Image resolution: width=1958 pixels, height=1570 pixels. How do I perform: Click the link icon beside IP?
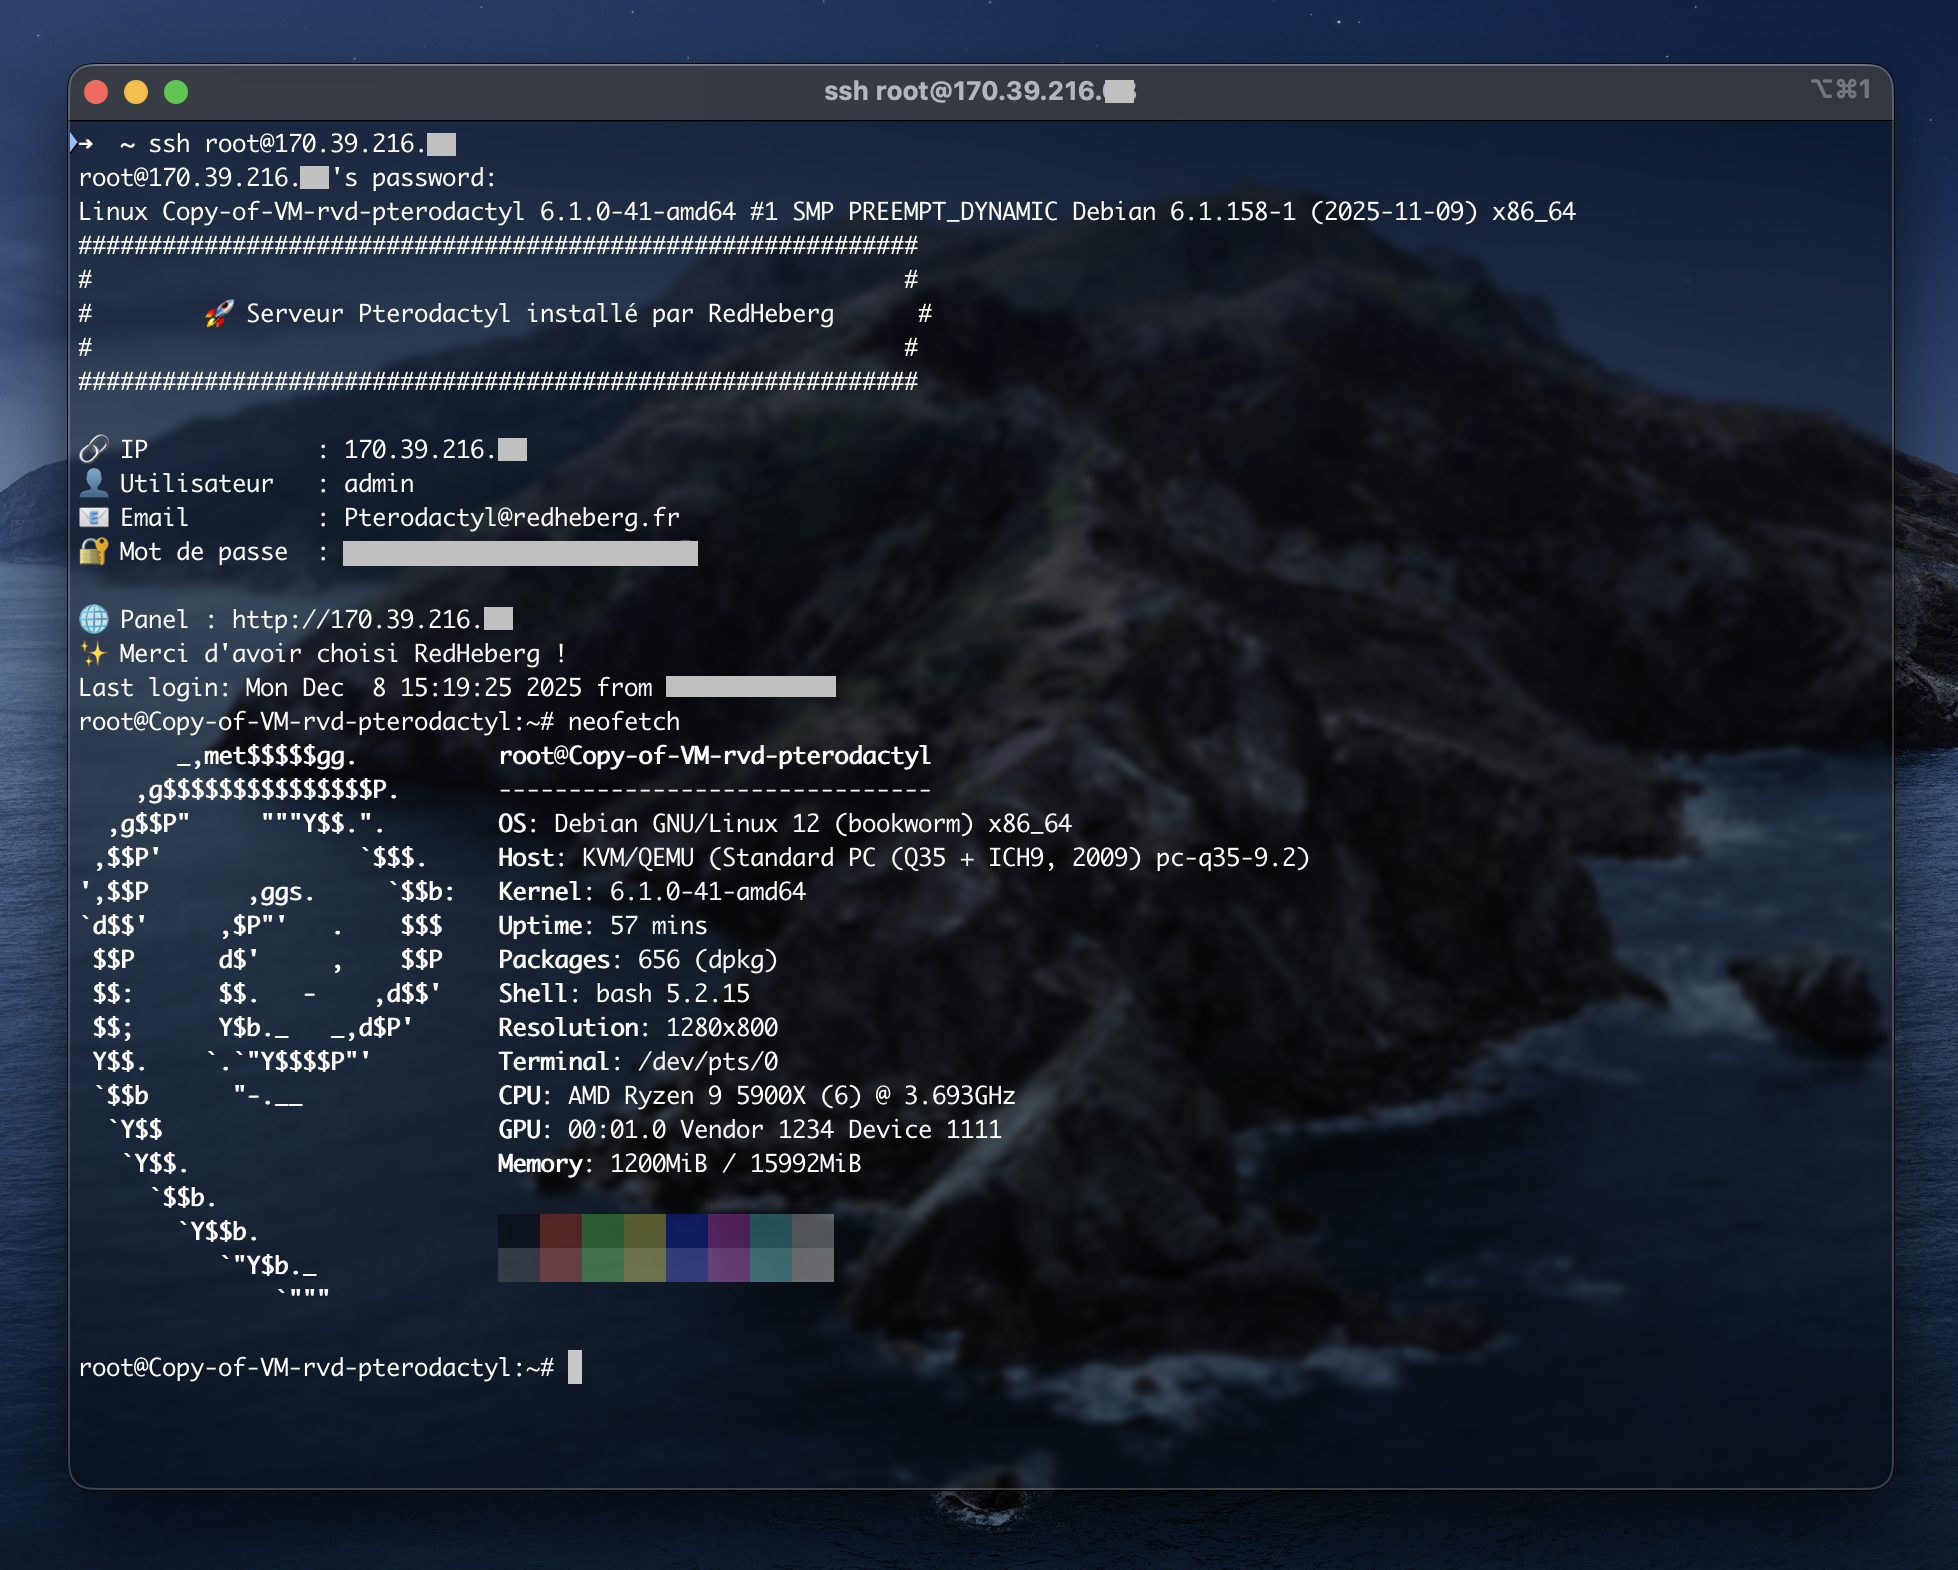point(93,449)
